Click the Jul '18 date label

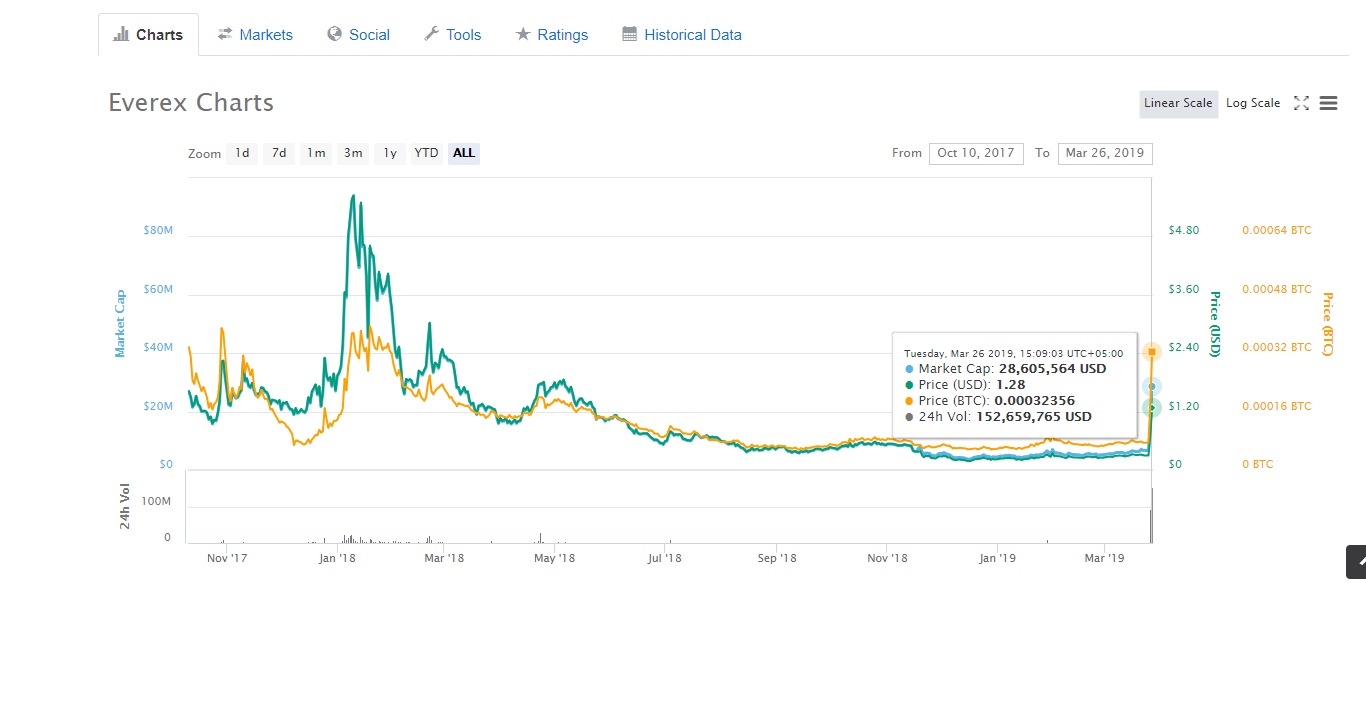click(x=664, y=558)
